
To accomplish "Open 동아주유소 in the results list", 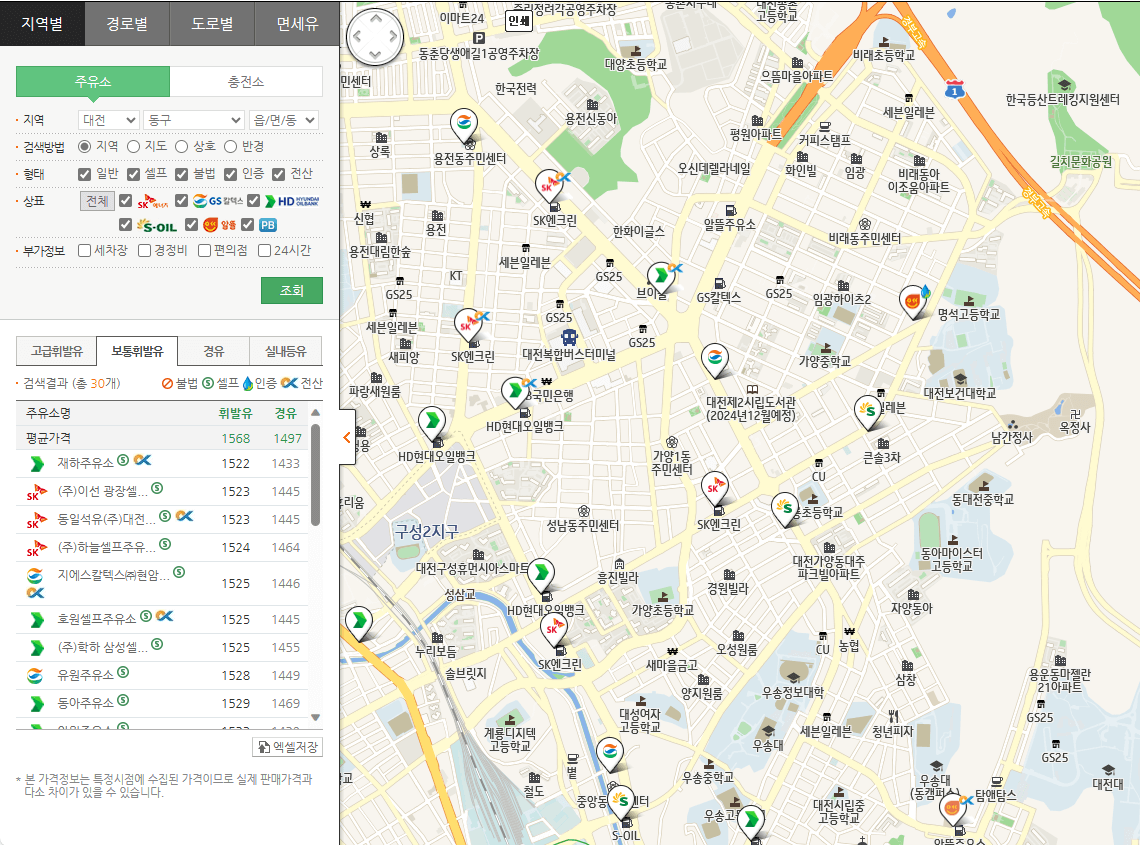I will [86, 703].
